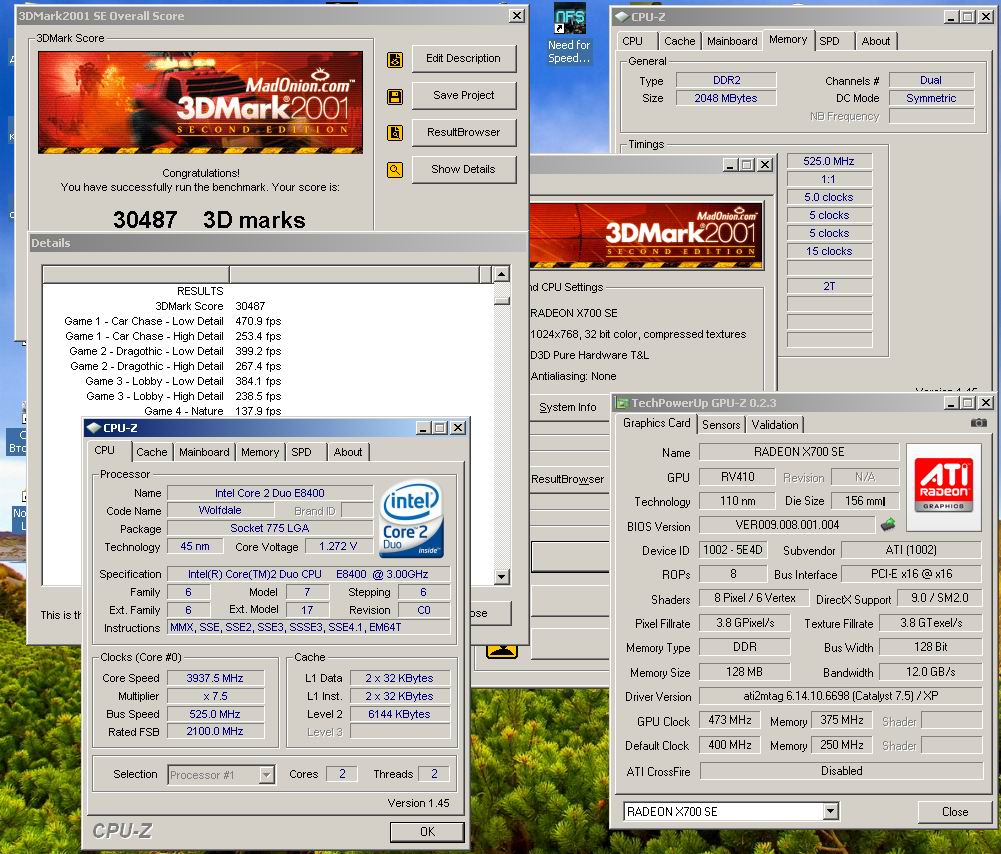Click the GPU-Z title bar icon
Viewport: 1001px width, 854px height.
[621, 403]
